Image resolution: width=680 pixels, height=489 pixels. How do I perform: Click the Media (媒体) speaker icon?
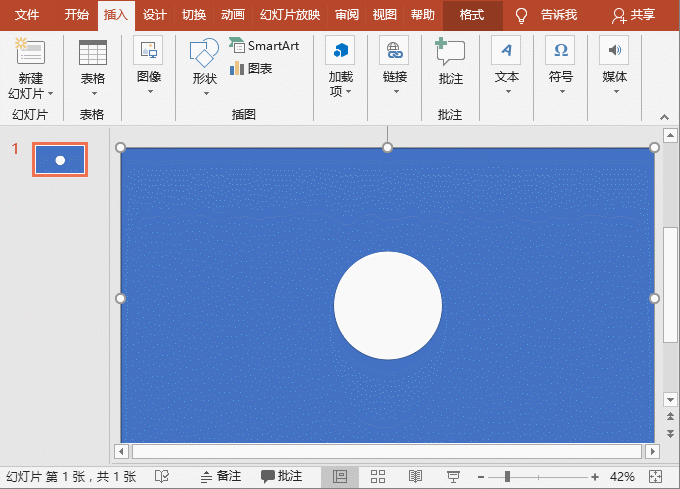point(614,51)
